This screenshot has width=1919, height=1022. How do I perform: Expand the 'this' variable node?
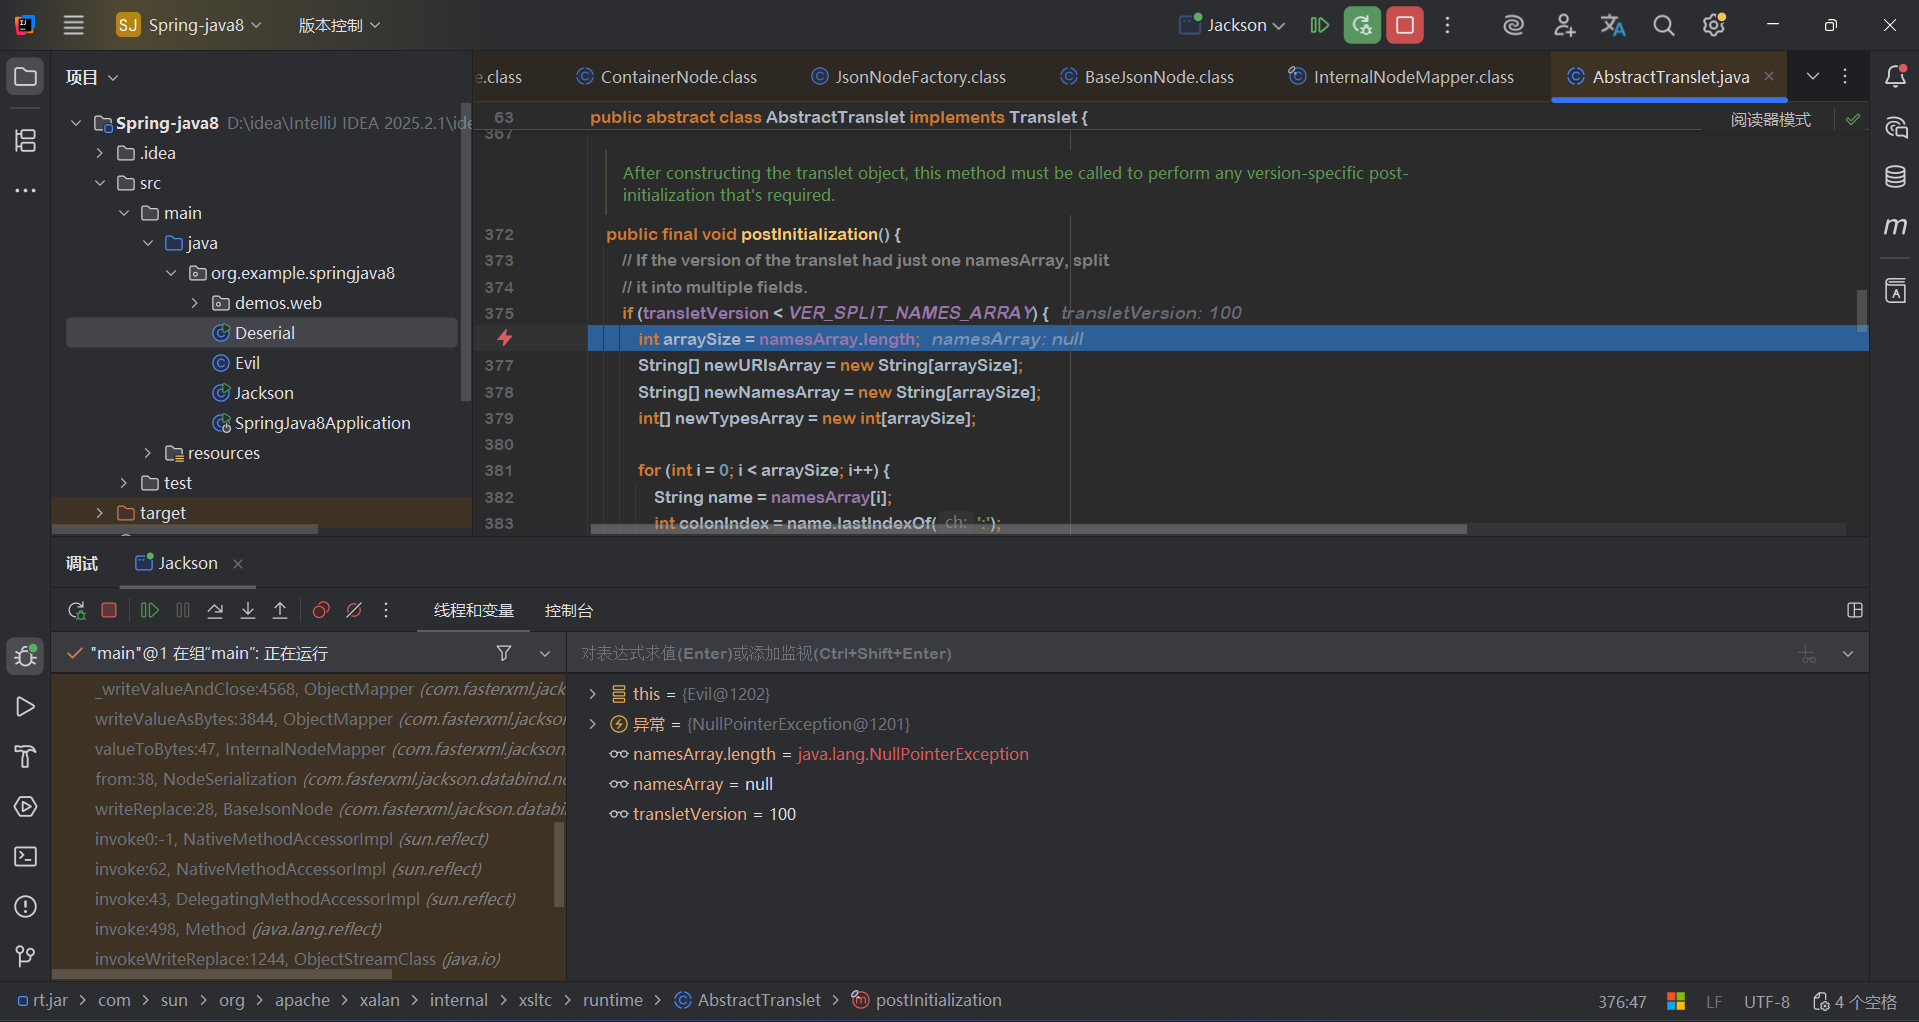click(593, 694)
